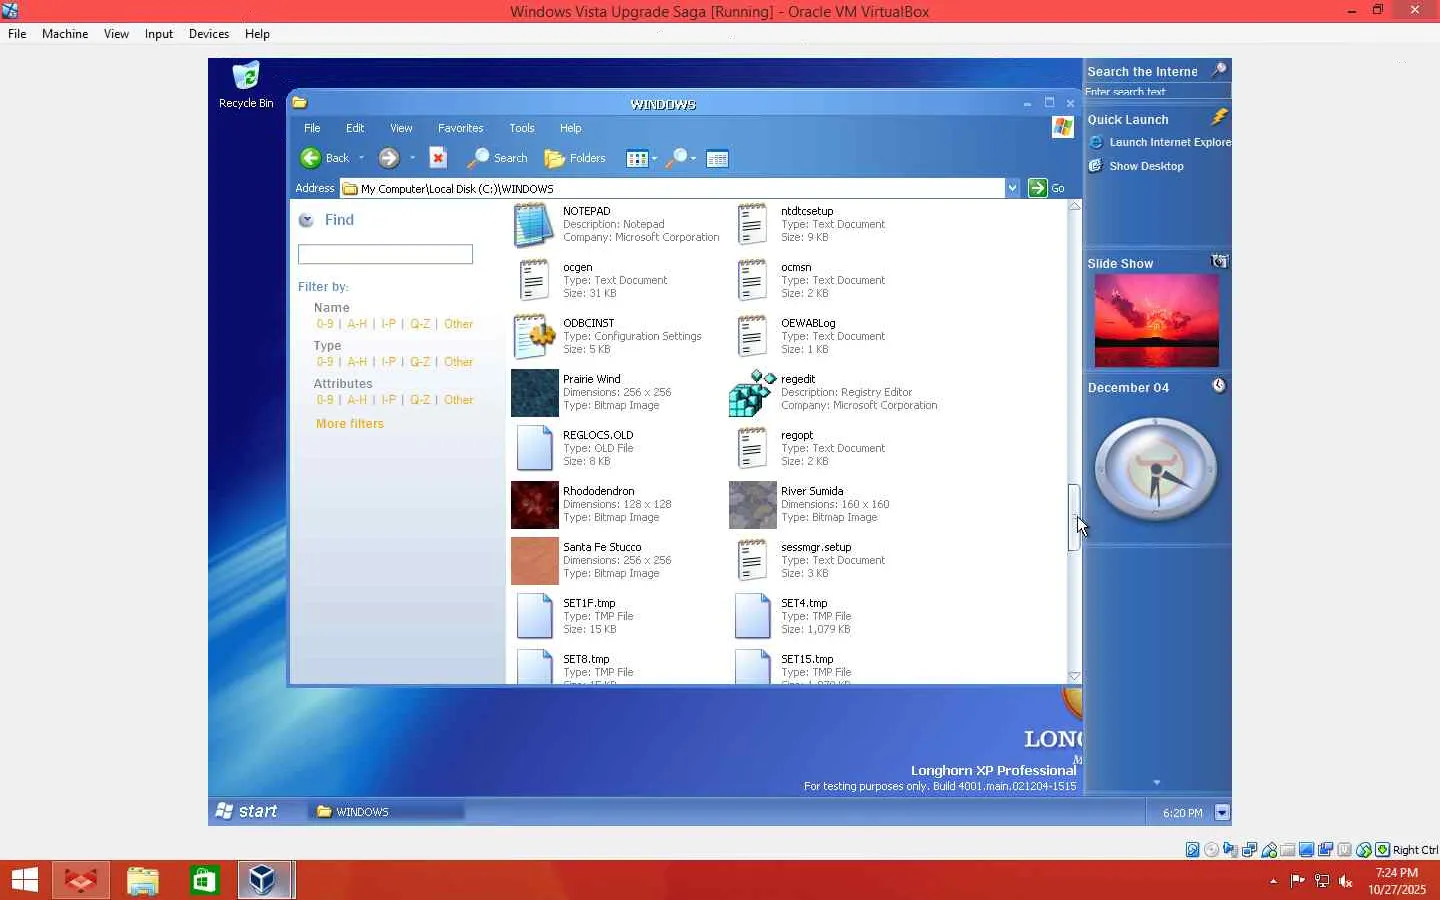
Task: Select the Prairie Wind bitmap thumbnail
Action: (534, 393)
